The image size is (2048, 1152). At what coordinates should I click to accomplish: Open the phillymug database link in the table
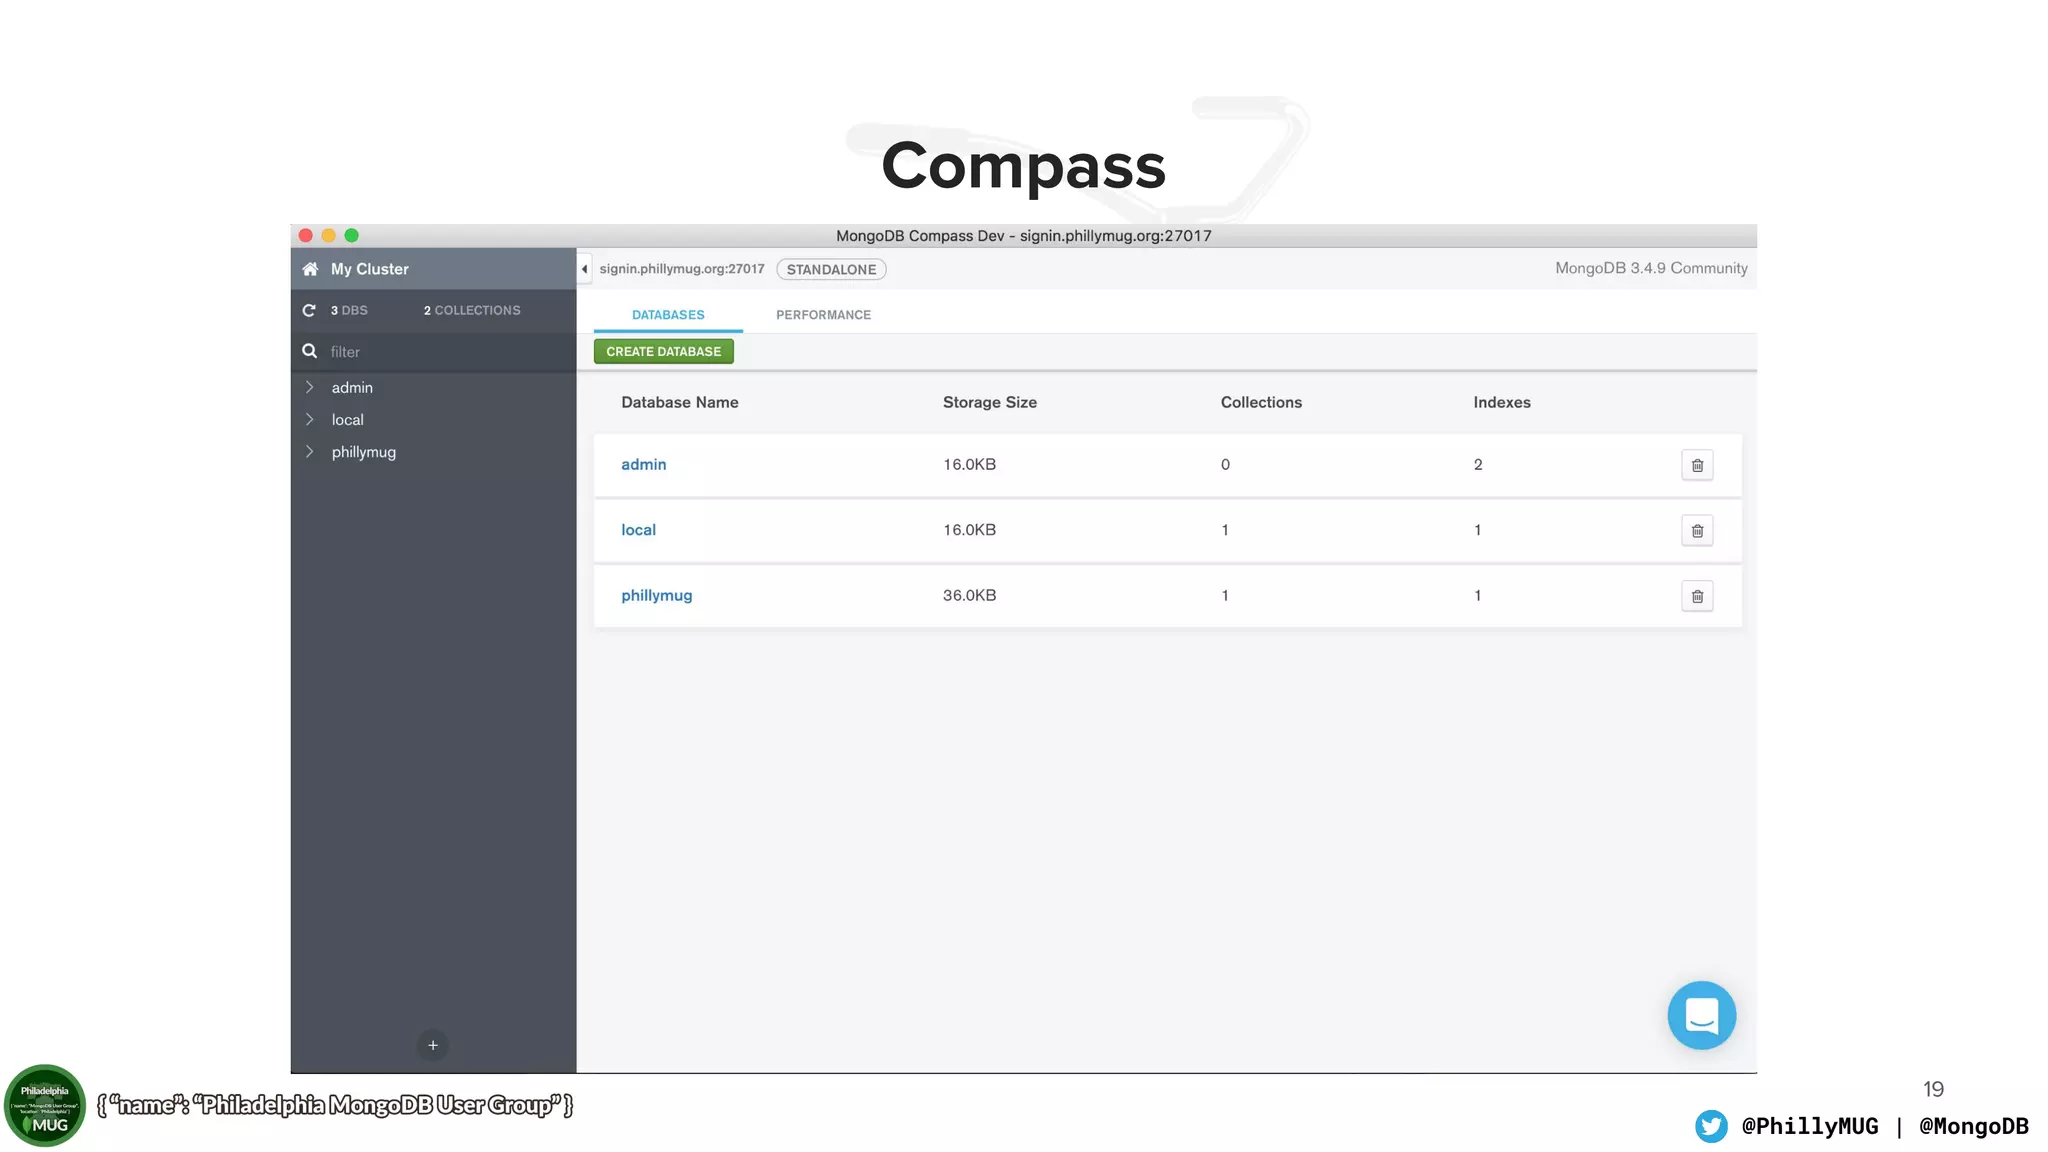point(656,595)
